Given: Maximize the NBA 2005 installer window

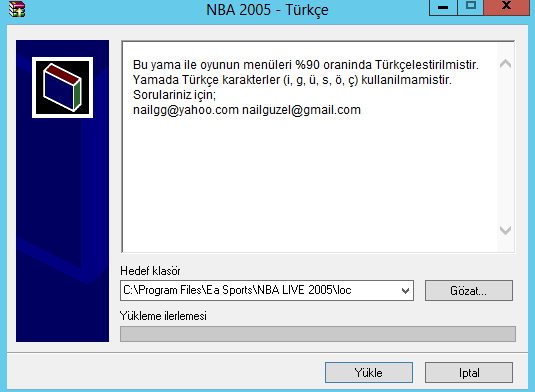Looking at the screenshot, I should tap(471, 8).
